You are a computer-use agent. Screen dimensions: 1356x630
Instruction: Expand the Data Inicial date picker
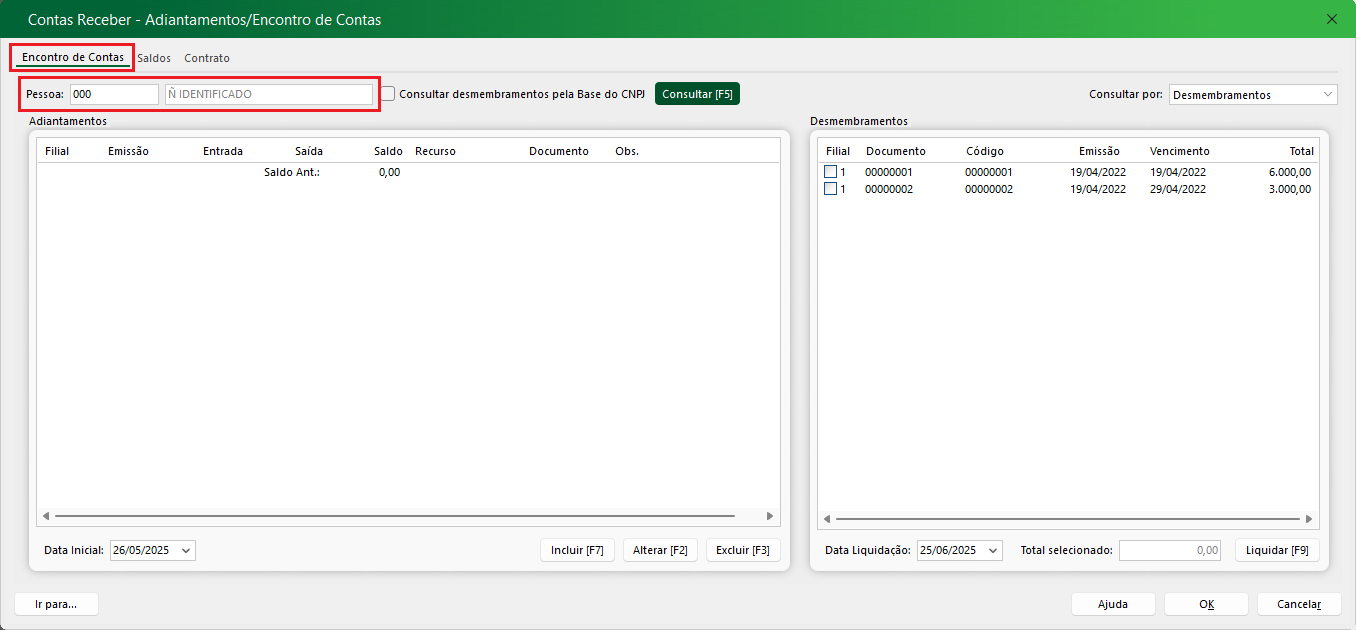click(x=186, y=551)
